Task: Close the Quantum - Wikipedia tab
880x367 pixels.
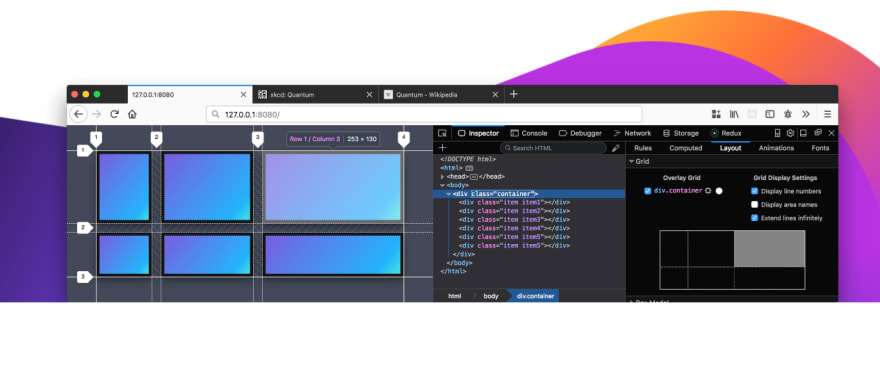Action: coord(495,95)
